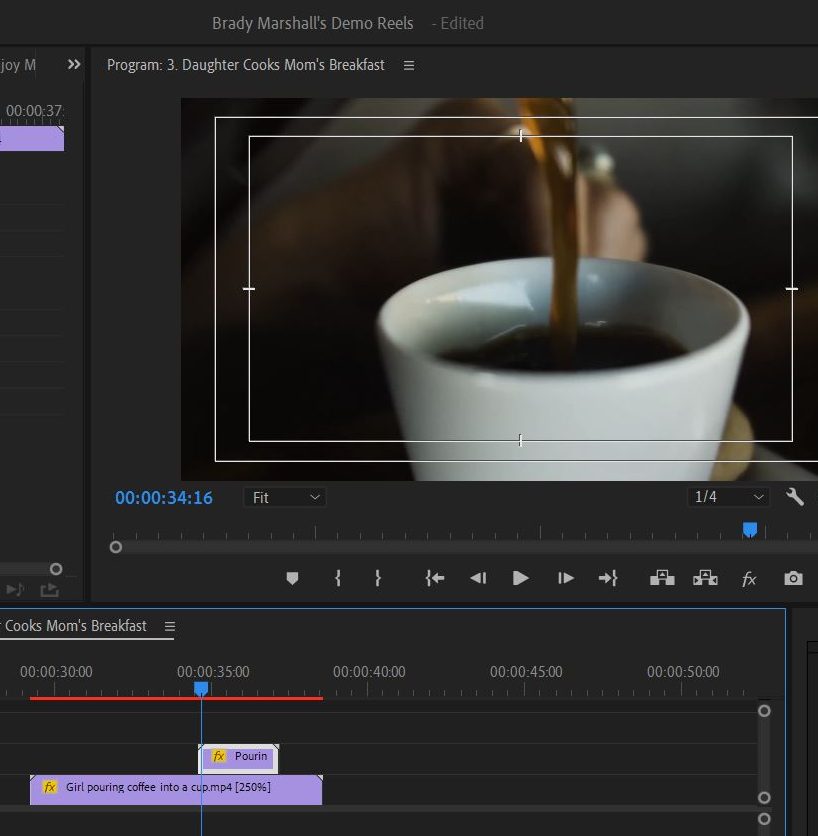818x836 pixels.
Task: Click the timeline ruler playhead
Action: click(201, 688)
